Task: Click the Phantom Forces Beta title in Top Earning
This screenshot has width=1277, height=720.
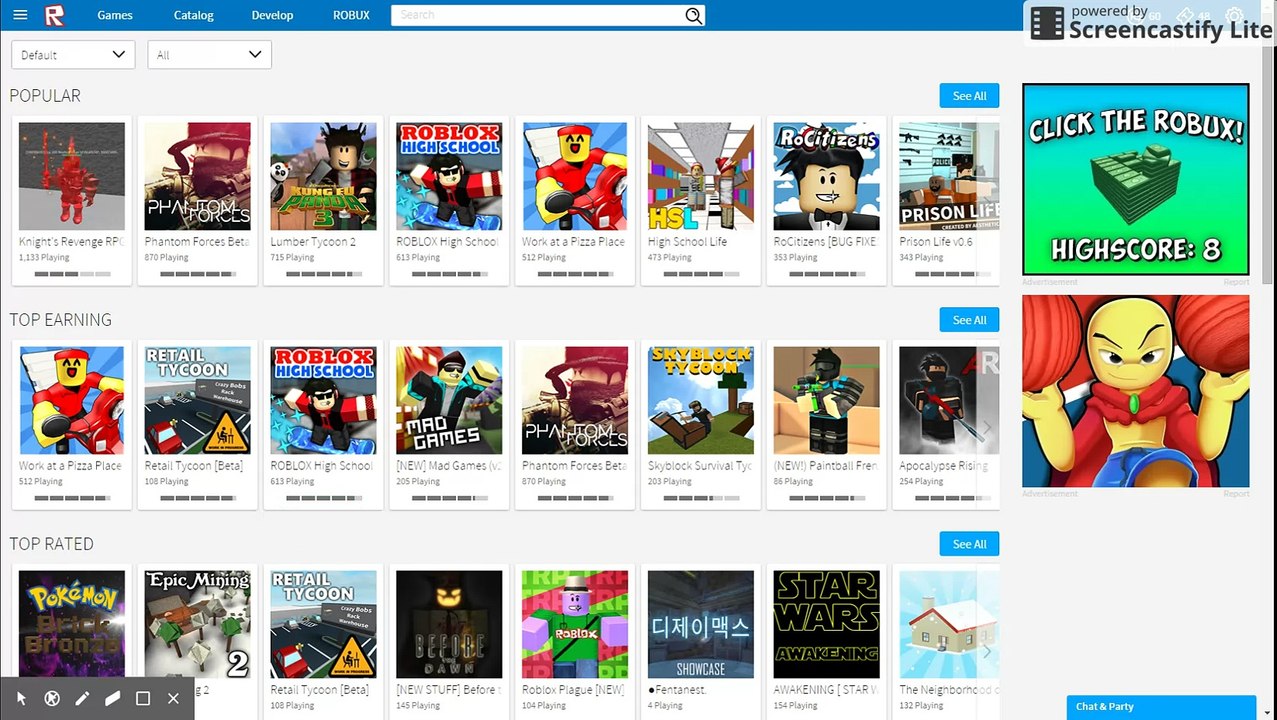Action: [575, 466]
